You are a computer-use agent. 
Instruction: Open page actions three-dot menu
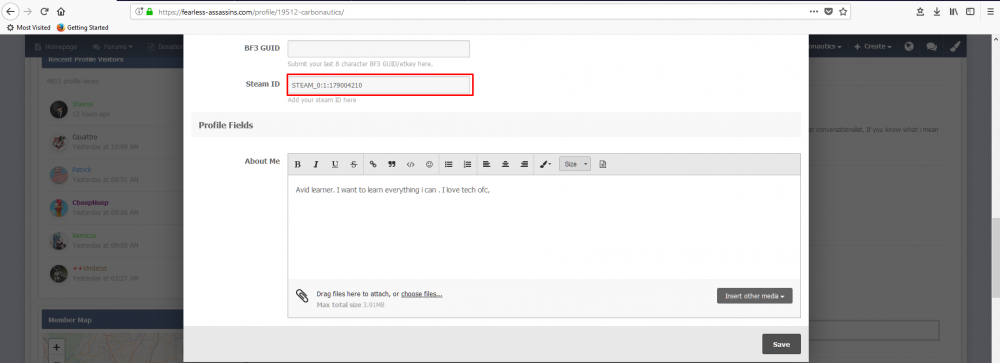(x=814, y=11)
